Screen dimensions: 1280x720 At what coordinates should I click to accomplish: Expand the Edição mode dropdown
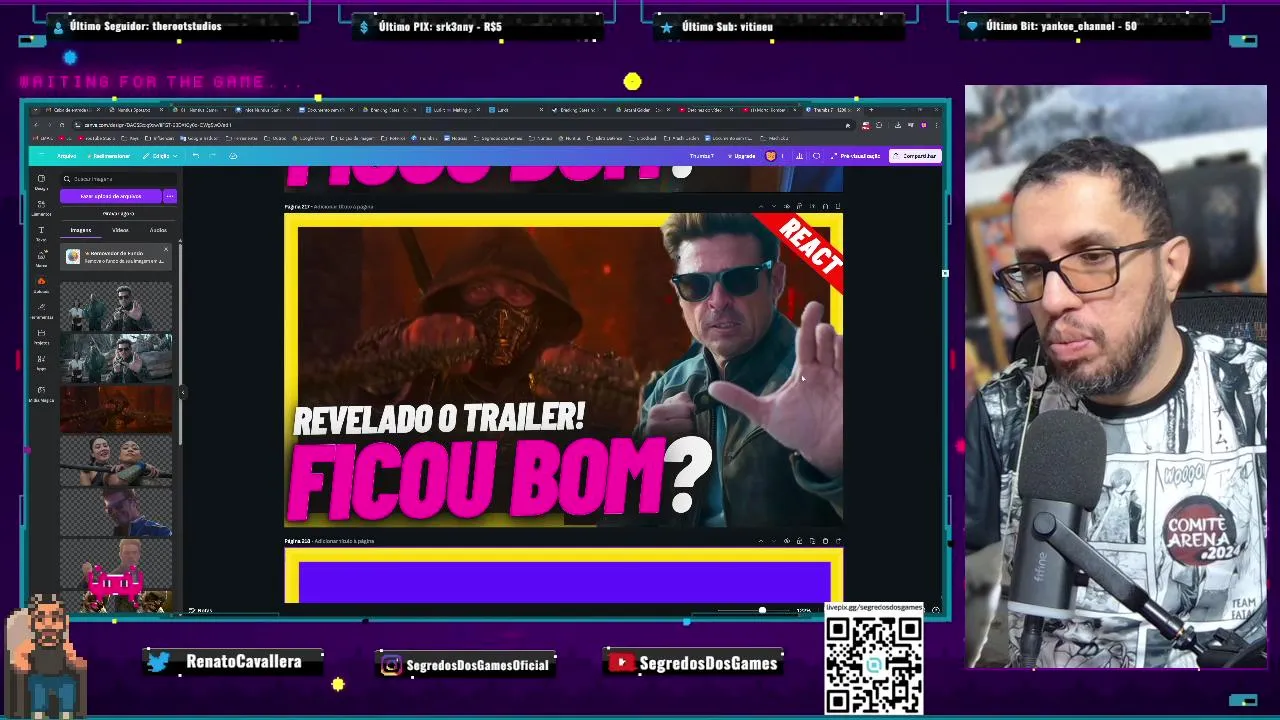(160, 156)
